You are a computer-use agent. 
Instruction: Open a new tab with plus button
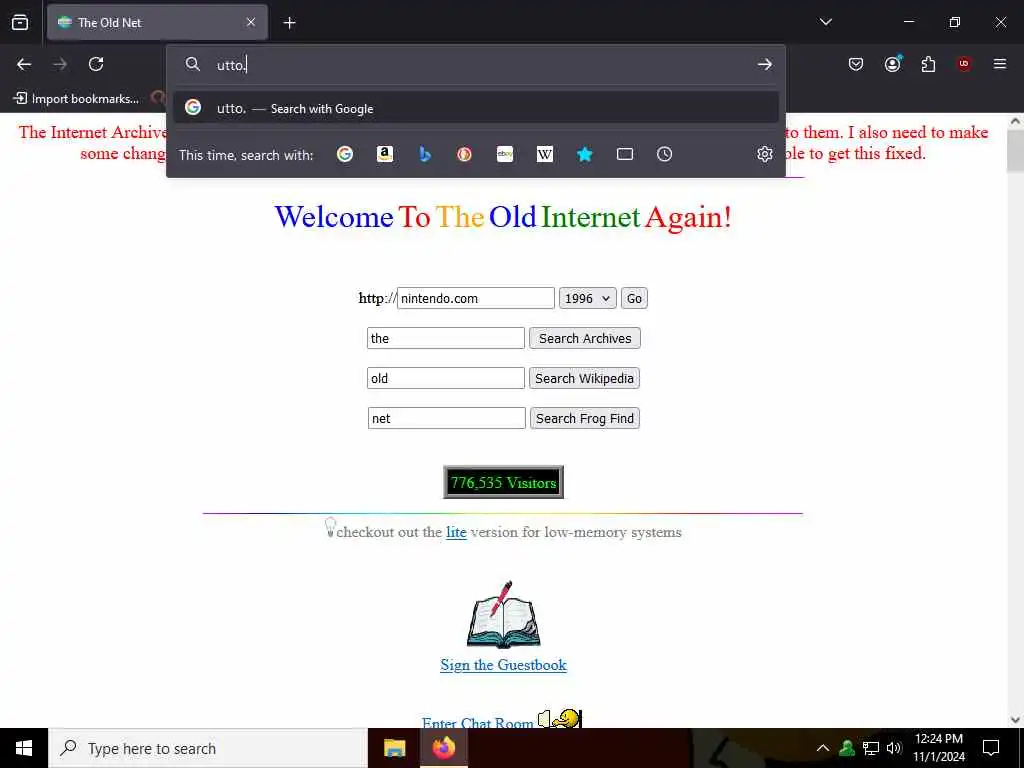point(289,23)
